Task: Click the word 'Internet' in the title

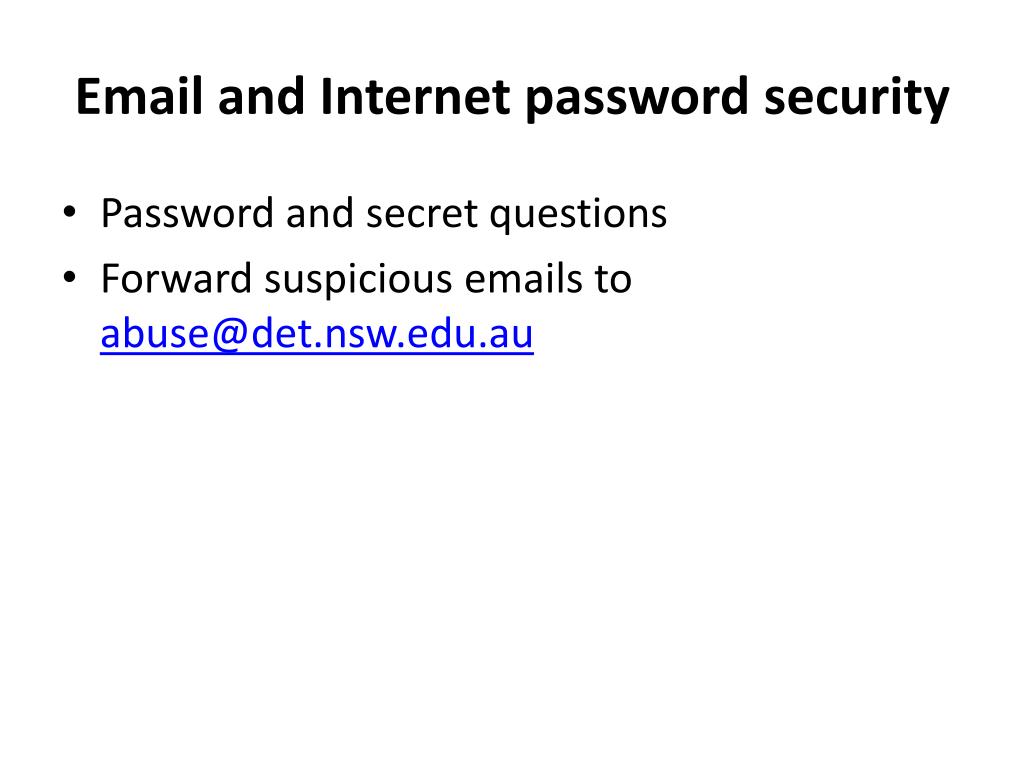Action: click(x=415, y=96)
